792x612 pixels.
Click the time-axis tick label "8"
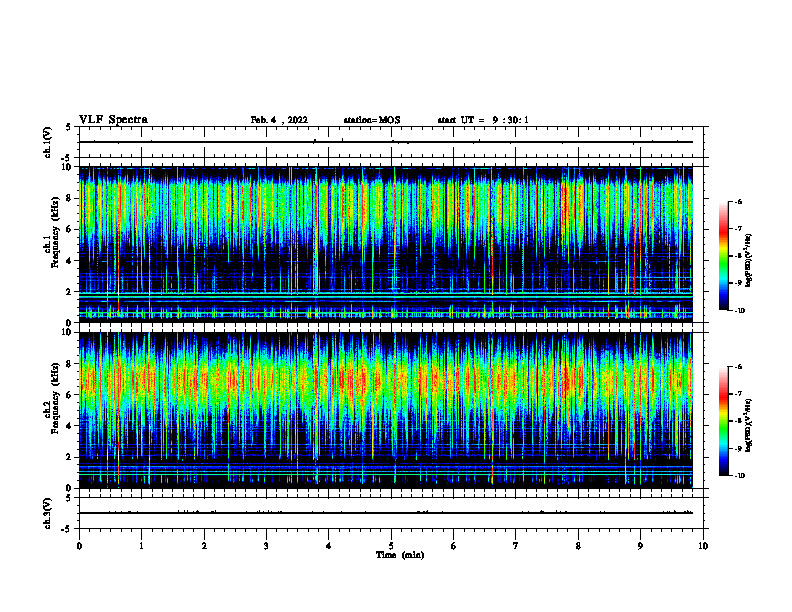pos(578,546)
